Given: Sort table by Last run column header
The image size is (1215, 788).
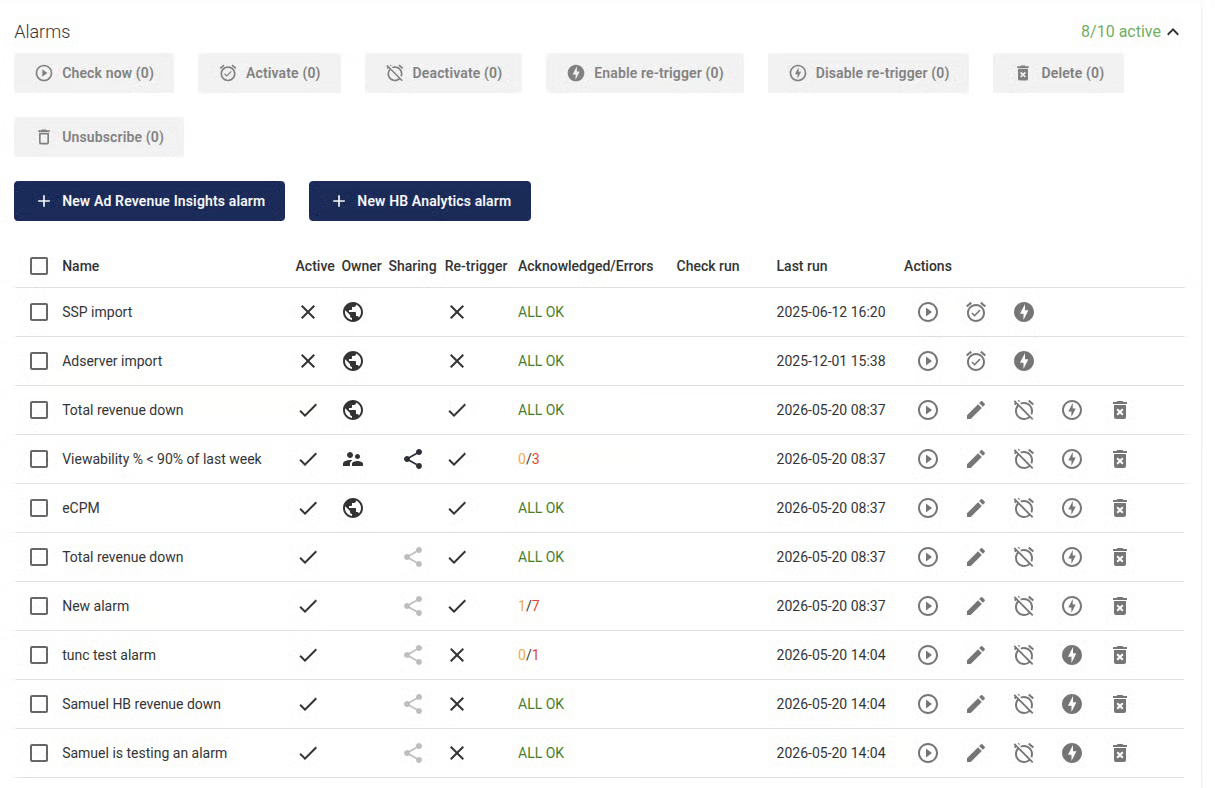Looking at the screenshot, I should tap(802, 266).
